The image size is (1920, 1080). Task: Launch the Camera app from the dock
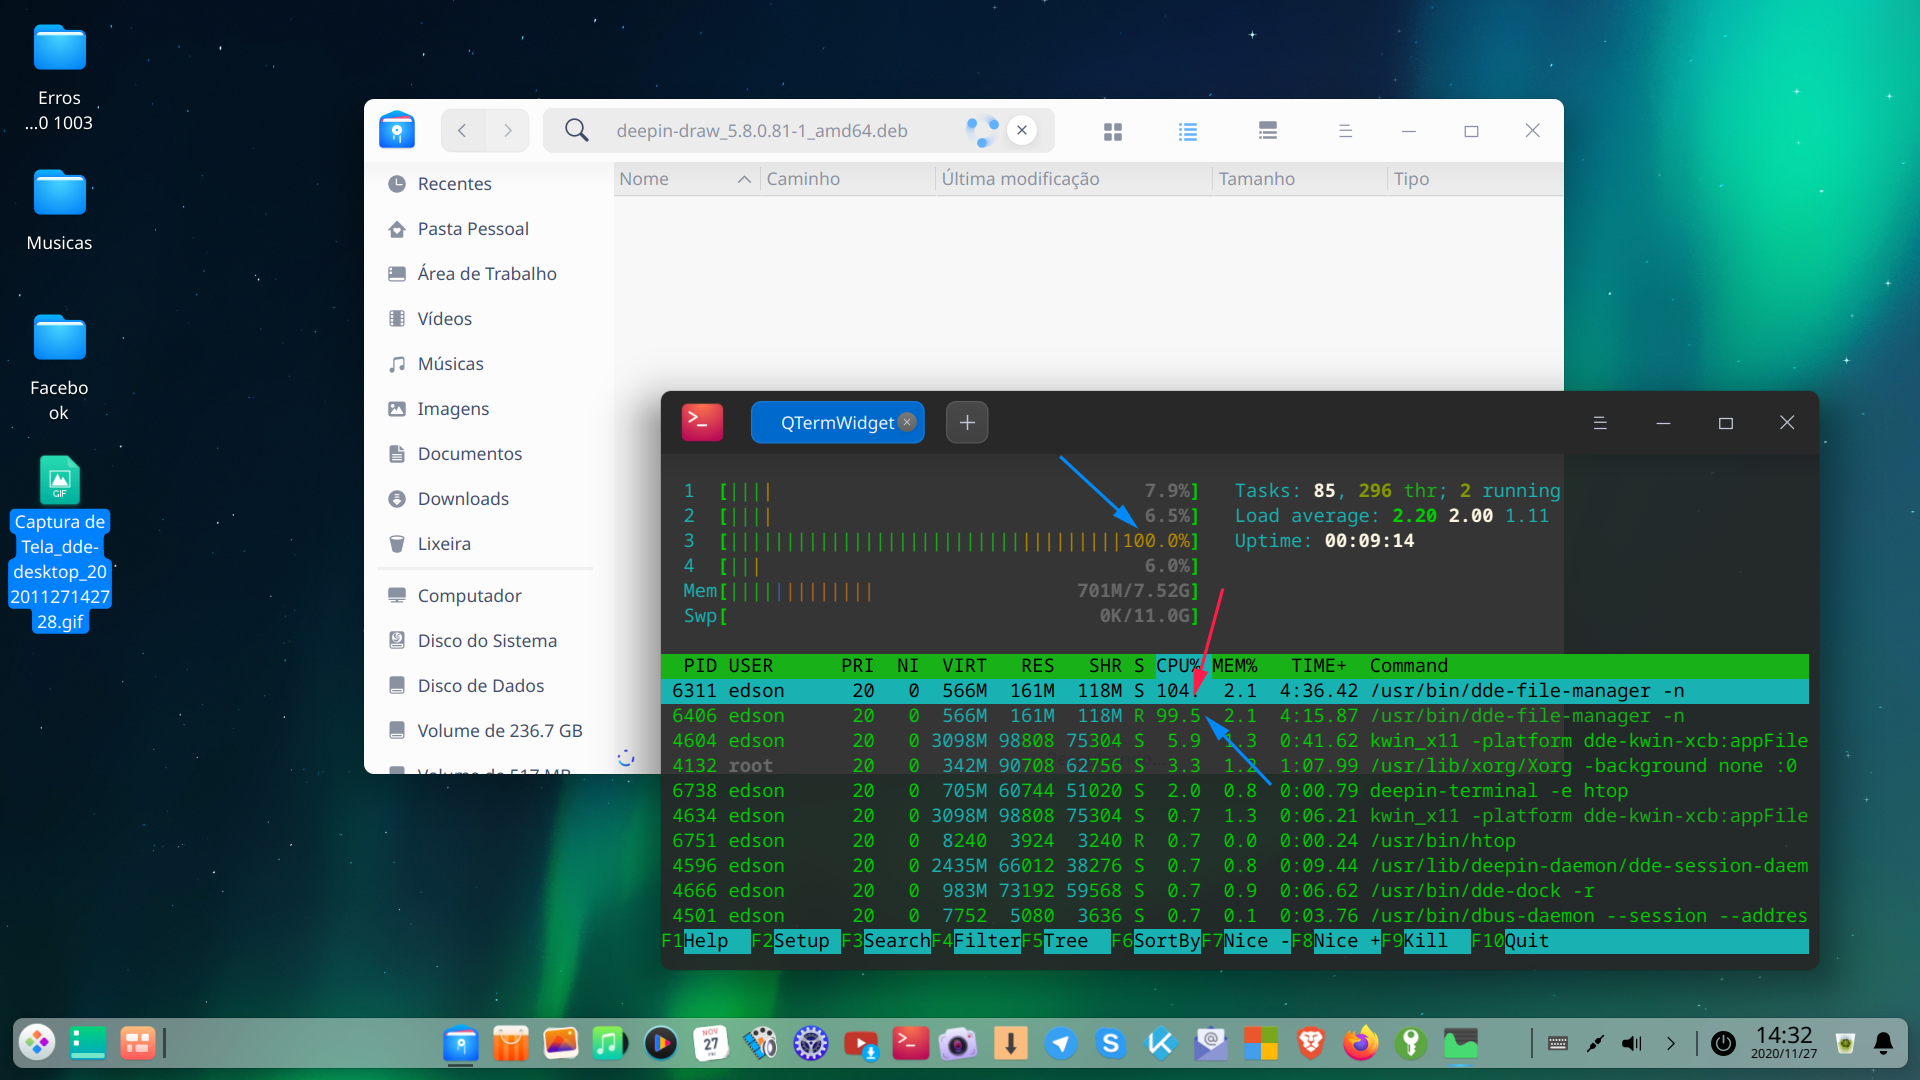tap(960, 1043)
